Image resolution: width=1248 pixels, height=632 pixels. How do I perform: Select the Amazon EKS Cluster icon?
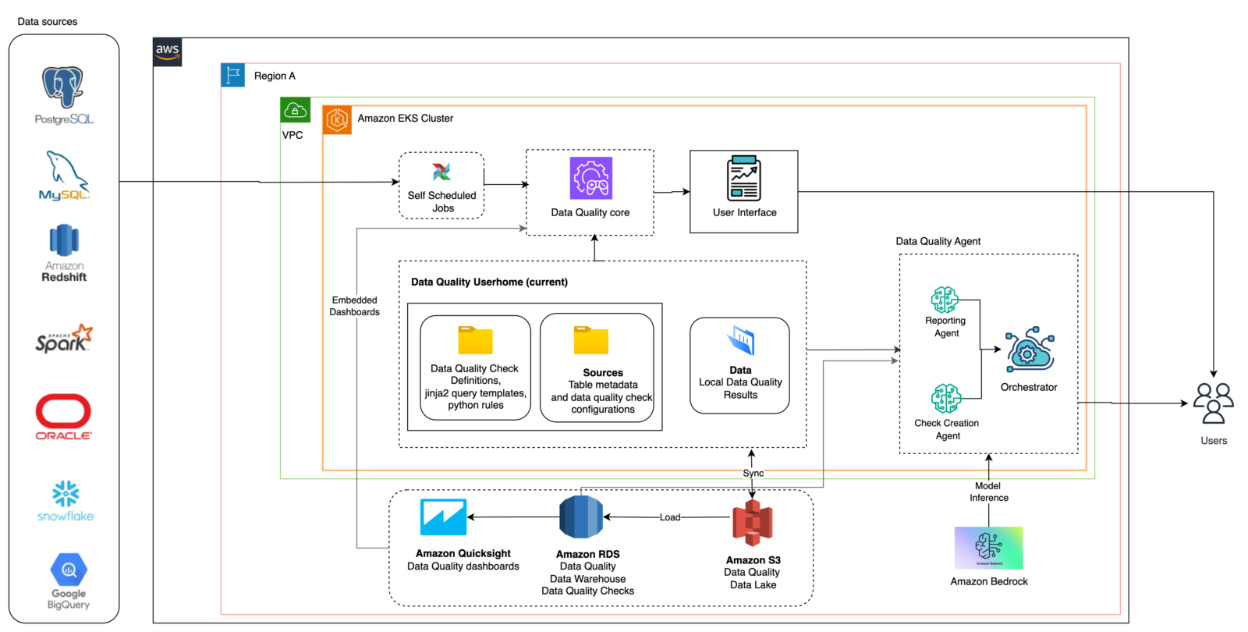pyautogui.click(x=338, y=117)
